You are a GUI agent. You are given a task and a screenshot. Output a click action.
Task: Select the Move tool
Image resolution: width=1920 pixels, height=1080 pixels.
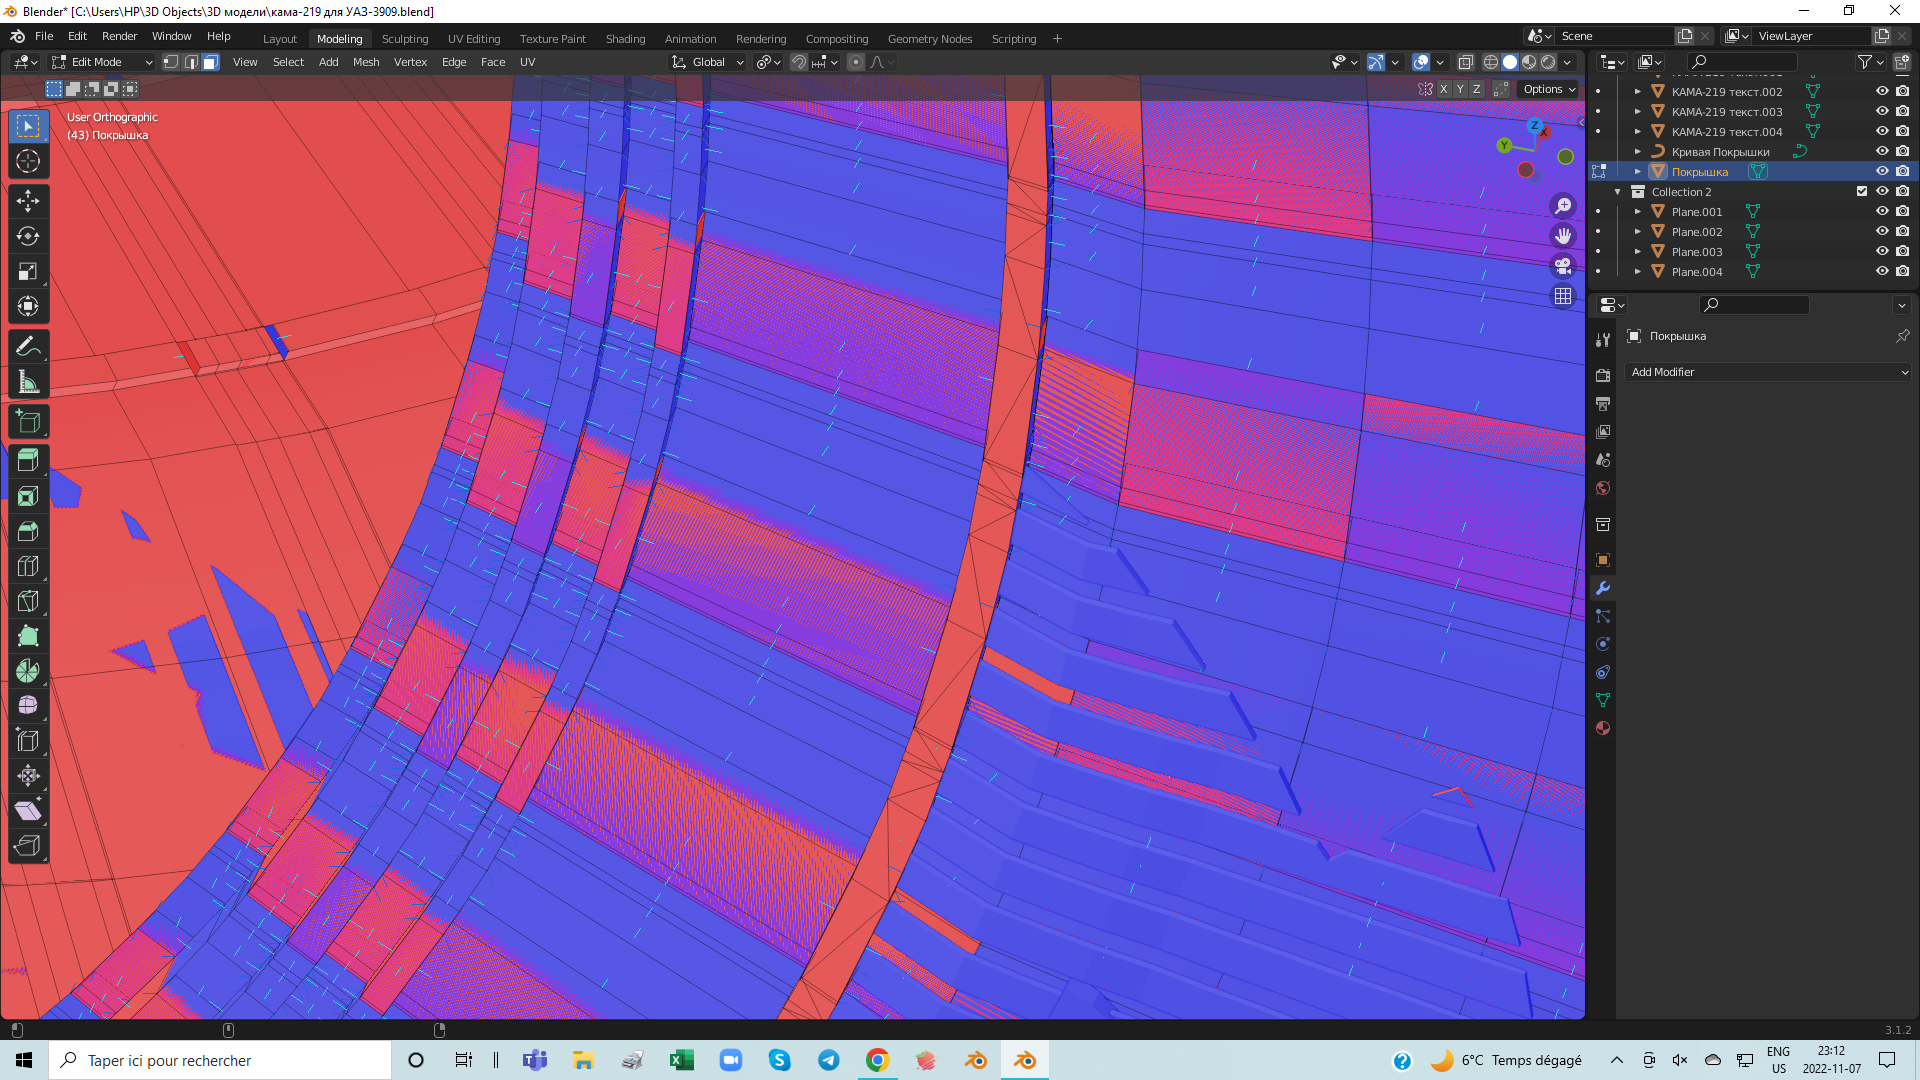click(28, 201)
